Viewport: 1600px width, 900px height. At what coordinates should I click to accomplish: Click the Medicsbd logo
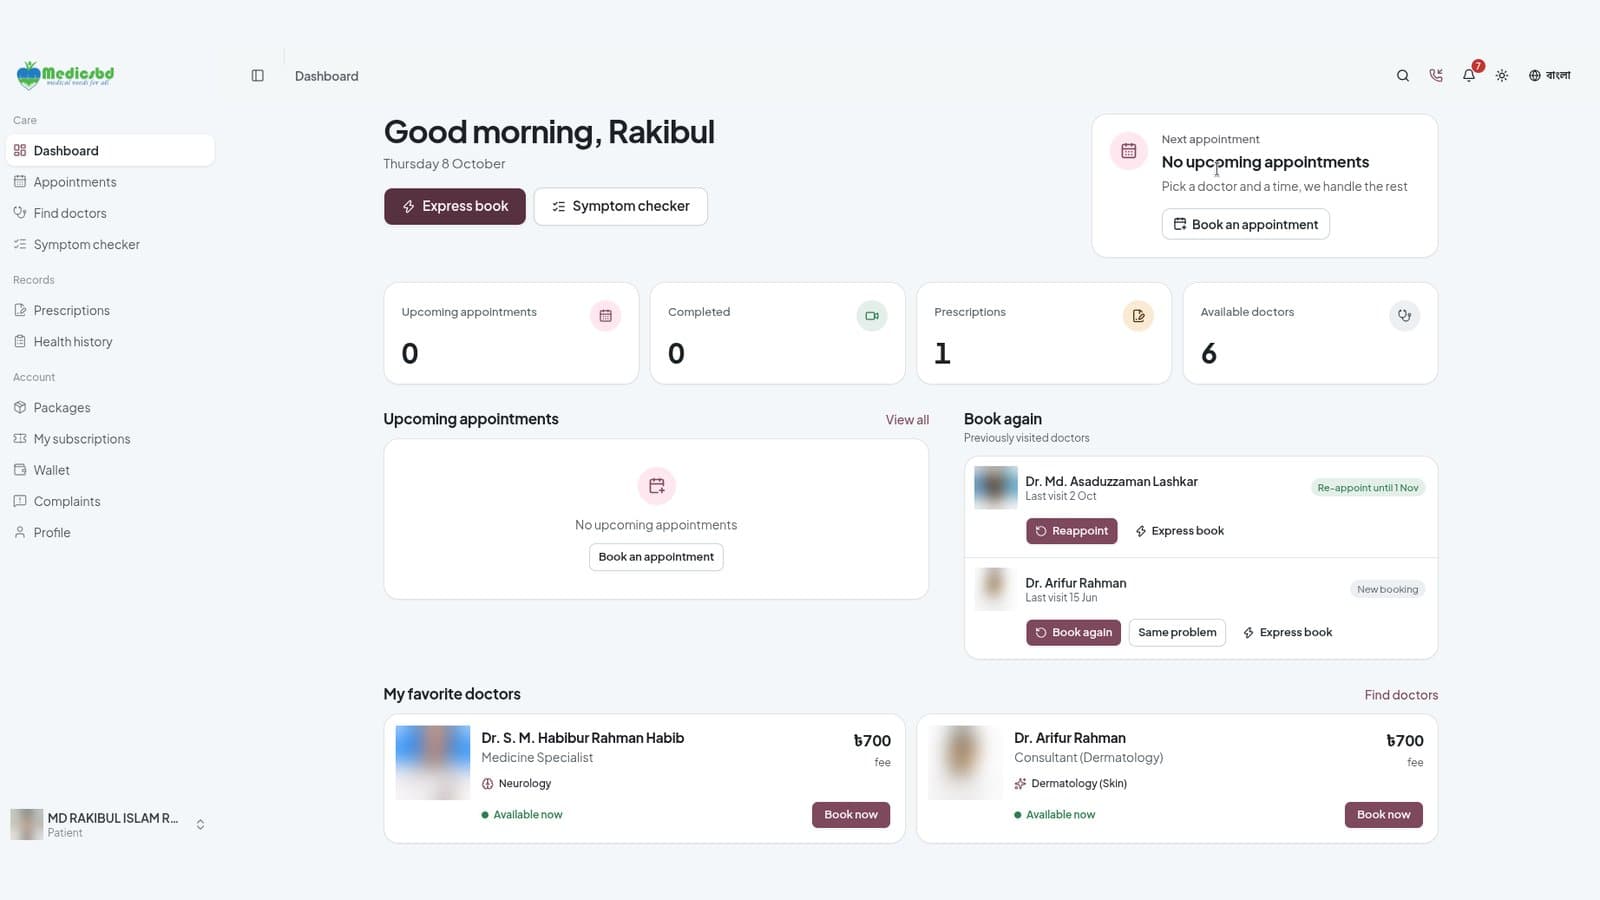65,75
